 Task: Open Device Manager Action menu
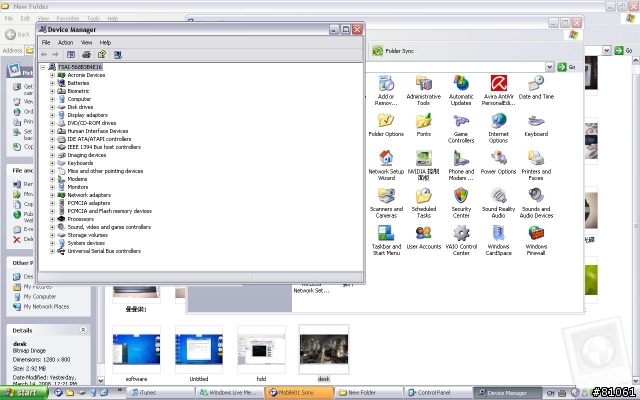65,42
